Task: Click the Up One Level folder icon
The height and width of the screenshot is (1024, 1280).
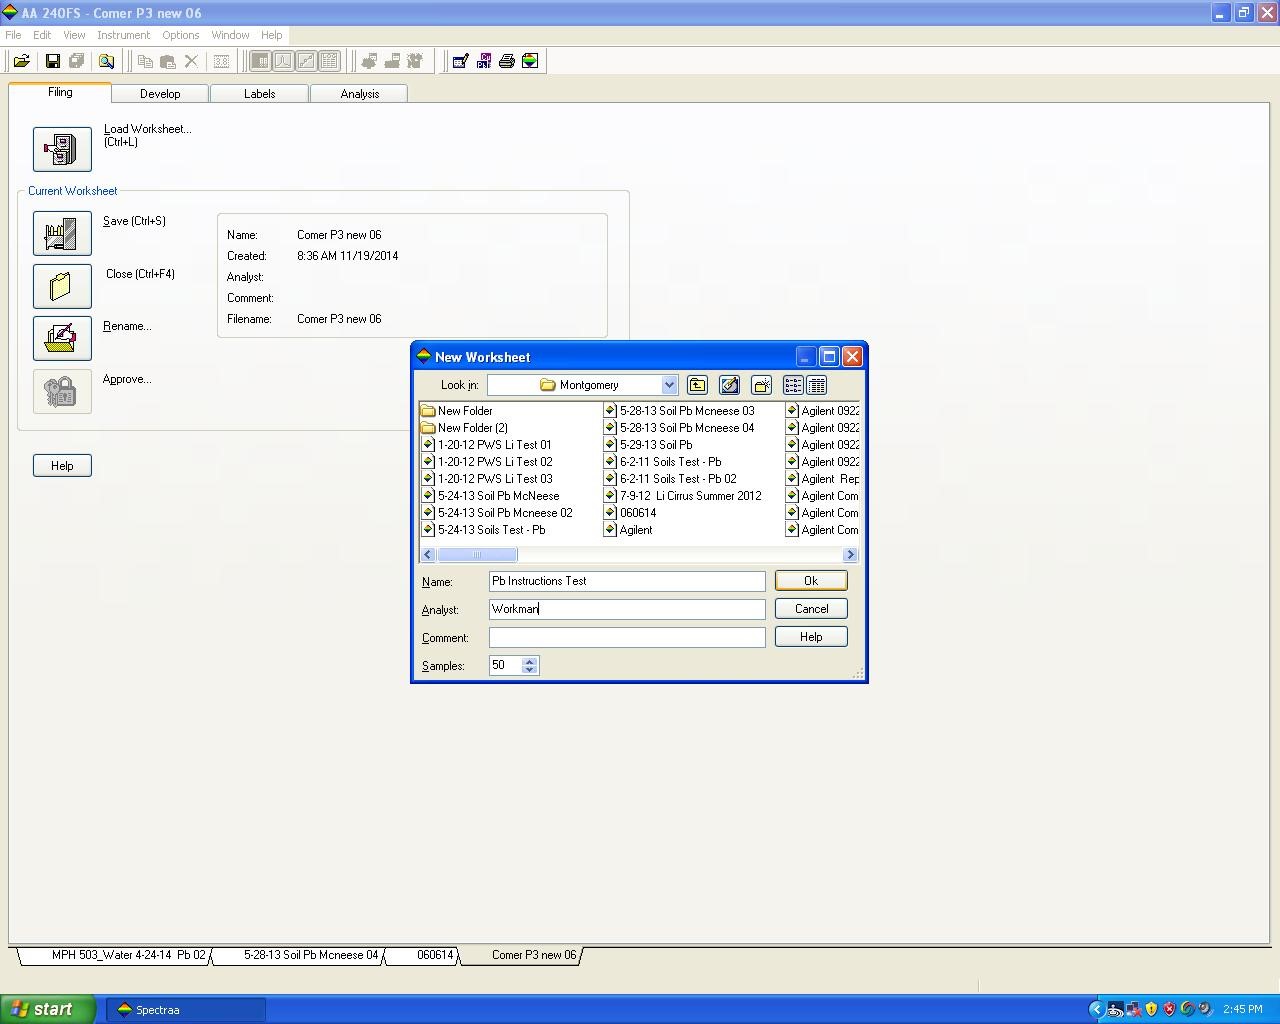Action: [x=697, y=385]
